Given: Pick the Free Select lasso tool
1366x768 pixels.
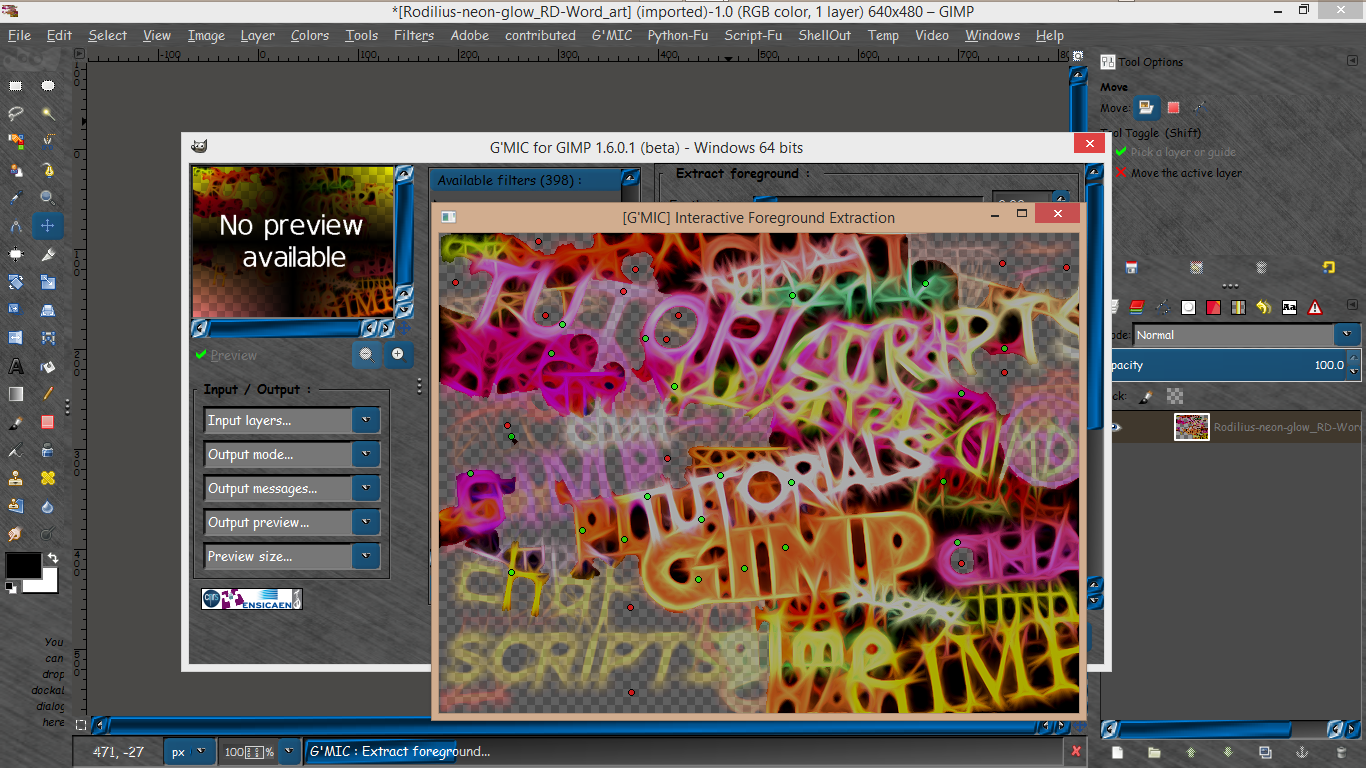Looking at the screenshot, I should [x=16, y=114].
